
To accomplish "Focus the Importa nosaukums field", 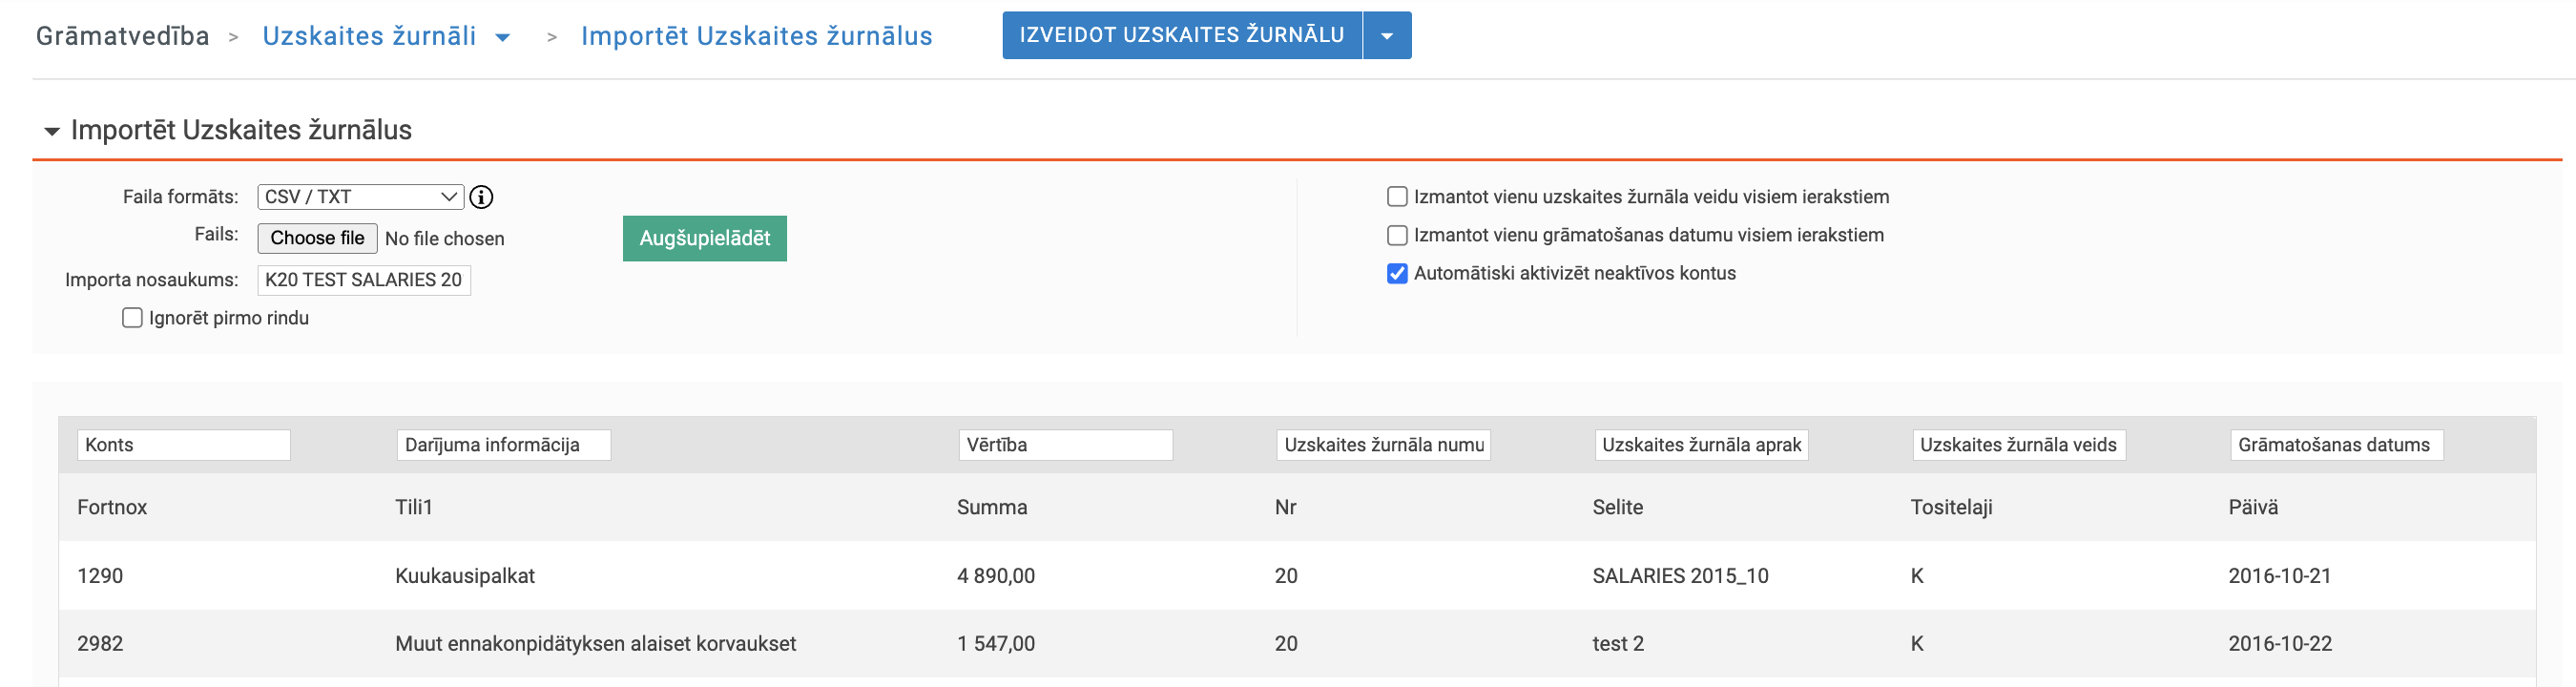I will click(364, 280).
